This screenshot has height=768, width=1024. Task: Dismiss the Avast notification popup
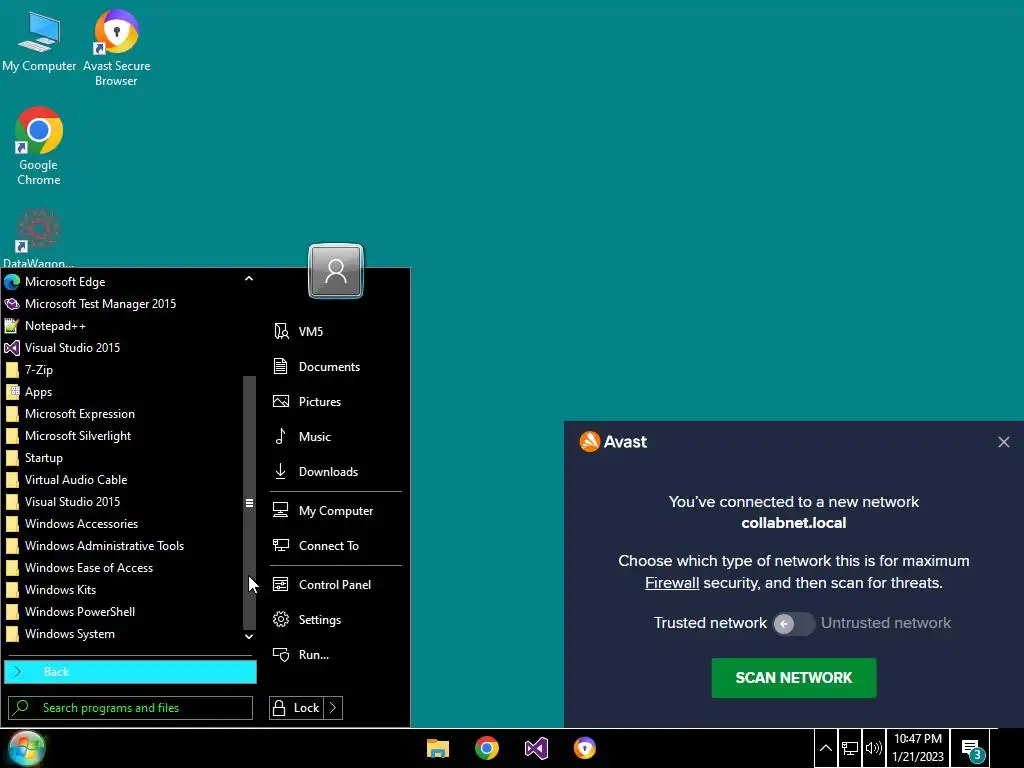[1004, 442]
